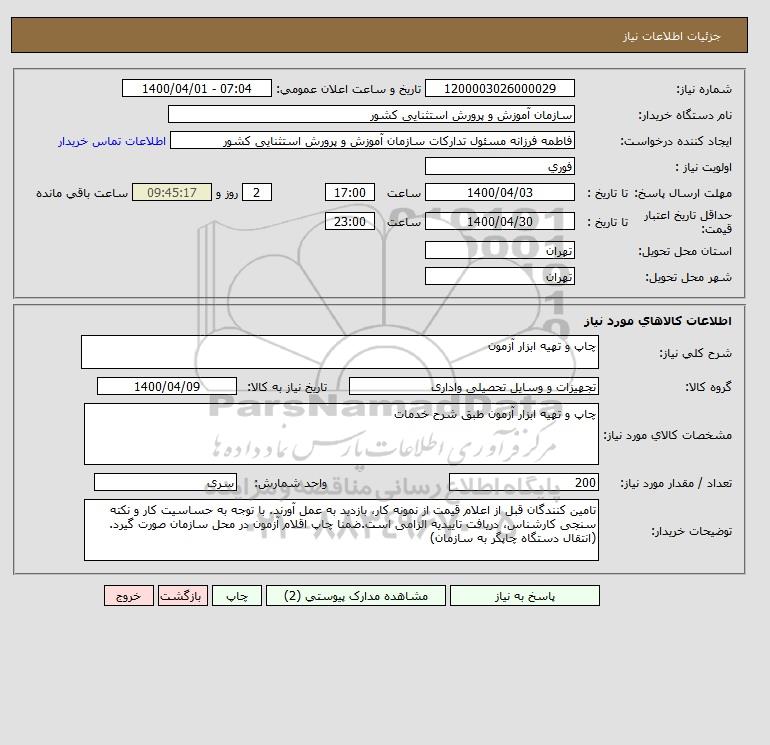This screenshot has width=770, height=745.
Task: Open 'اطلاعات تماس خریدار' link
Action: 112,141
